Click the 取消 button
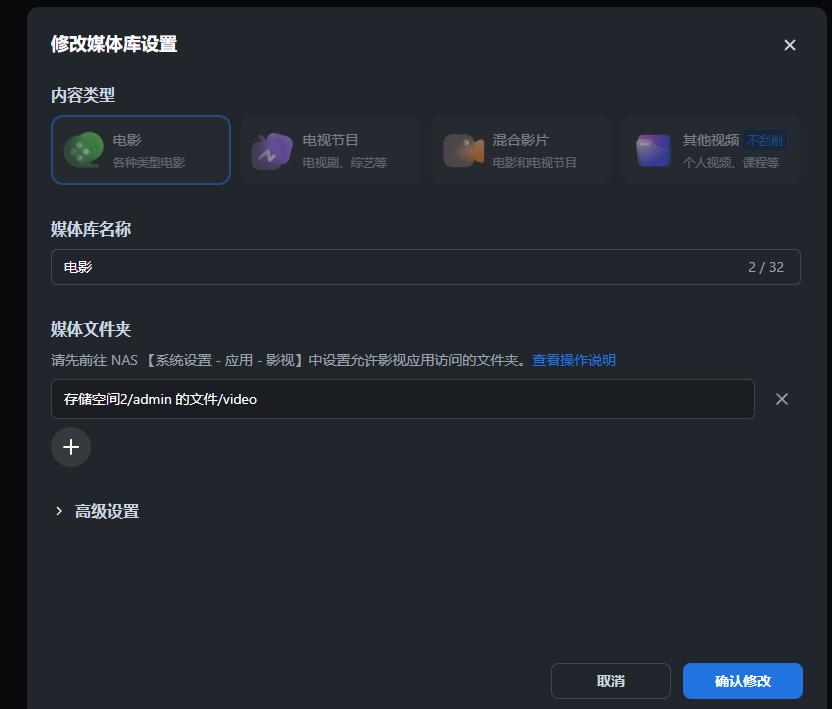The width and height of the screenshot is (832, 709). coord(611,681)
